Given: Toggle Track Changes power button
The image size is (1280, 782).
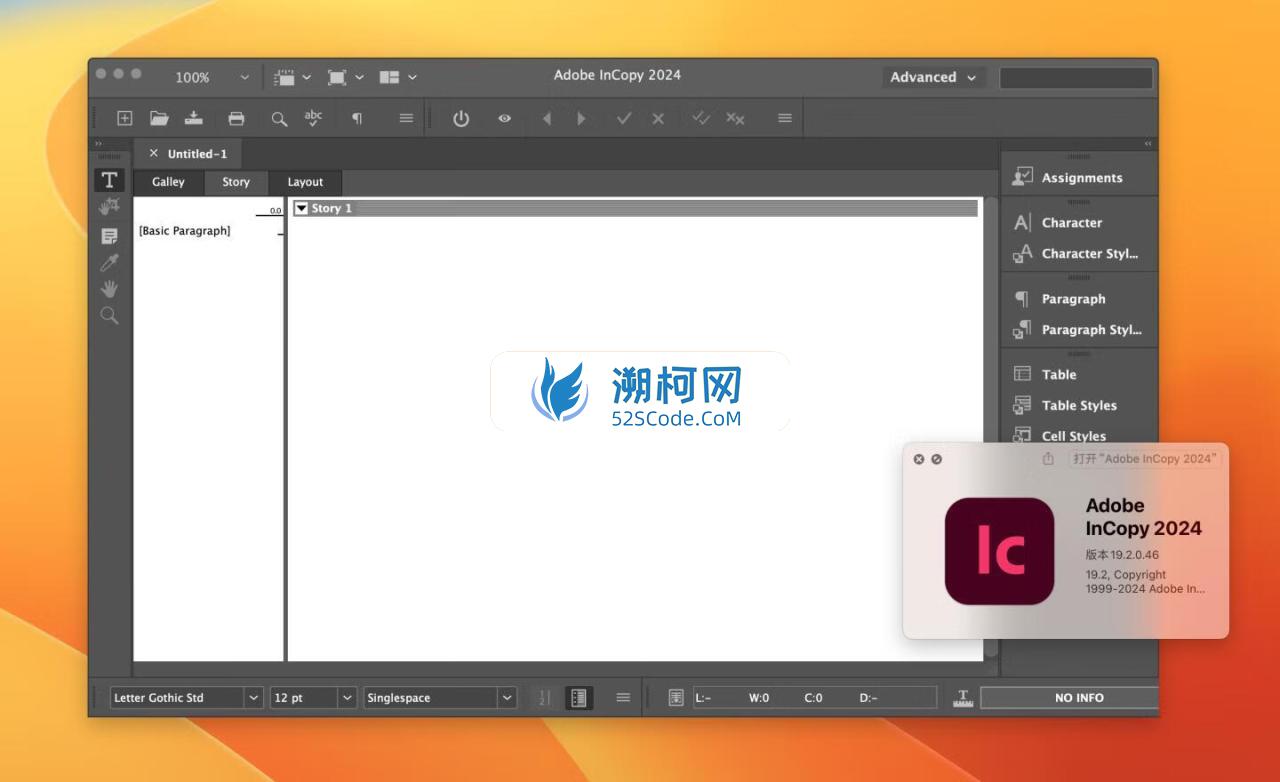Looking at the screenshot, I should (461, 118).
